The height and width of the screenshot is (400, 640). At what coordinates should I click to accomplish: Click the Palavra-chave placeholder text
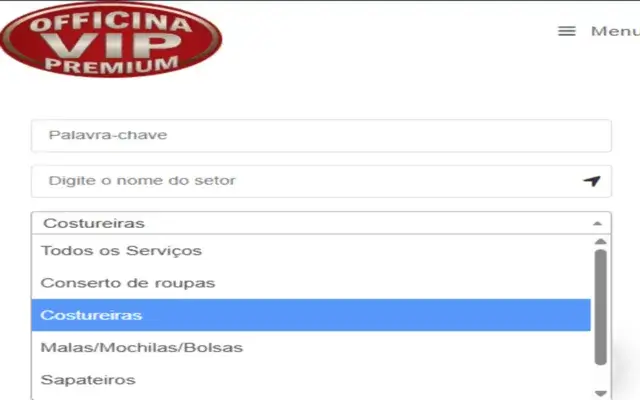[108, 135]
